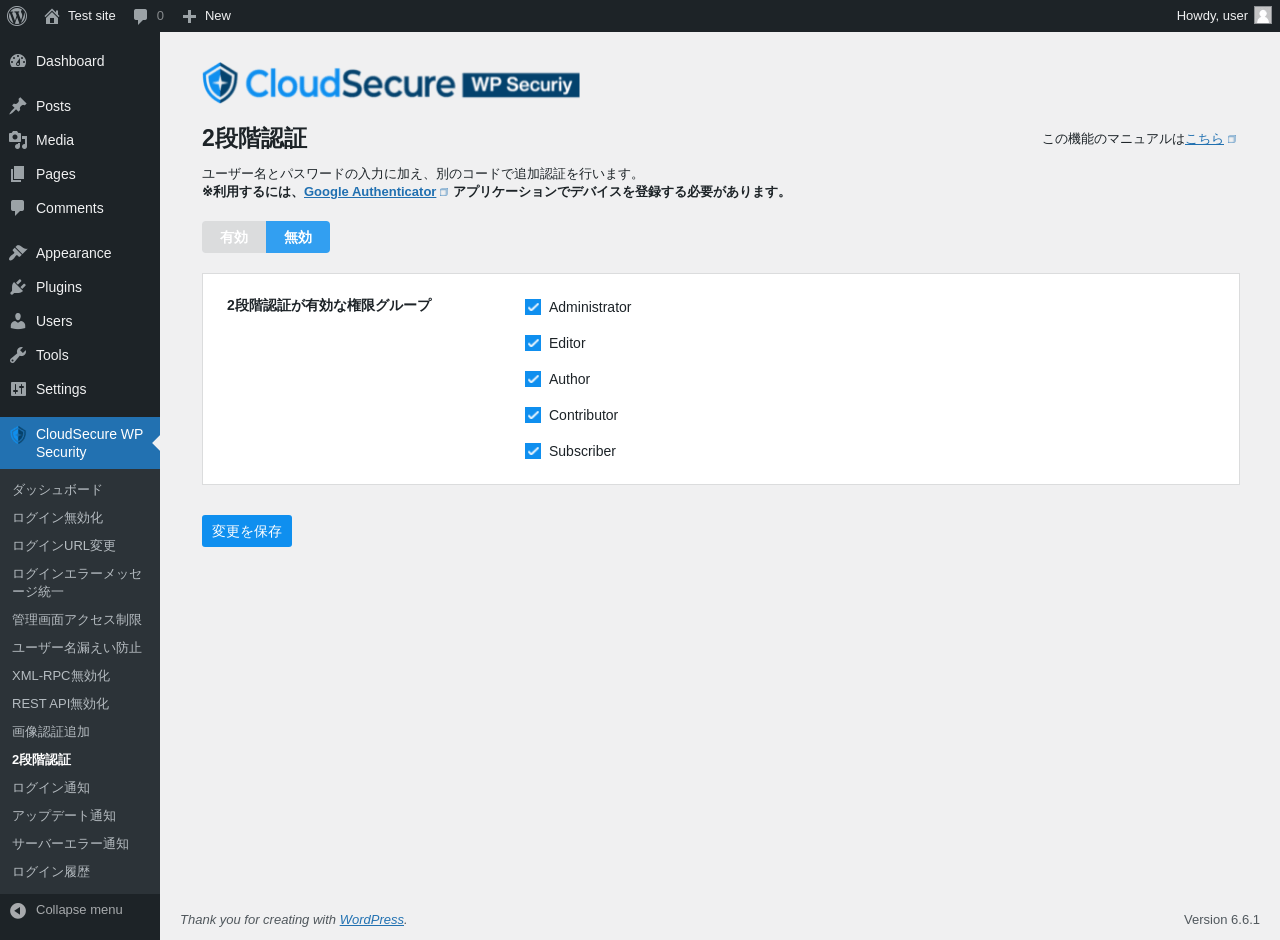
Task: Follow the WordPress footer link
Action: (372, 920)
